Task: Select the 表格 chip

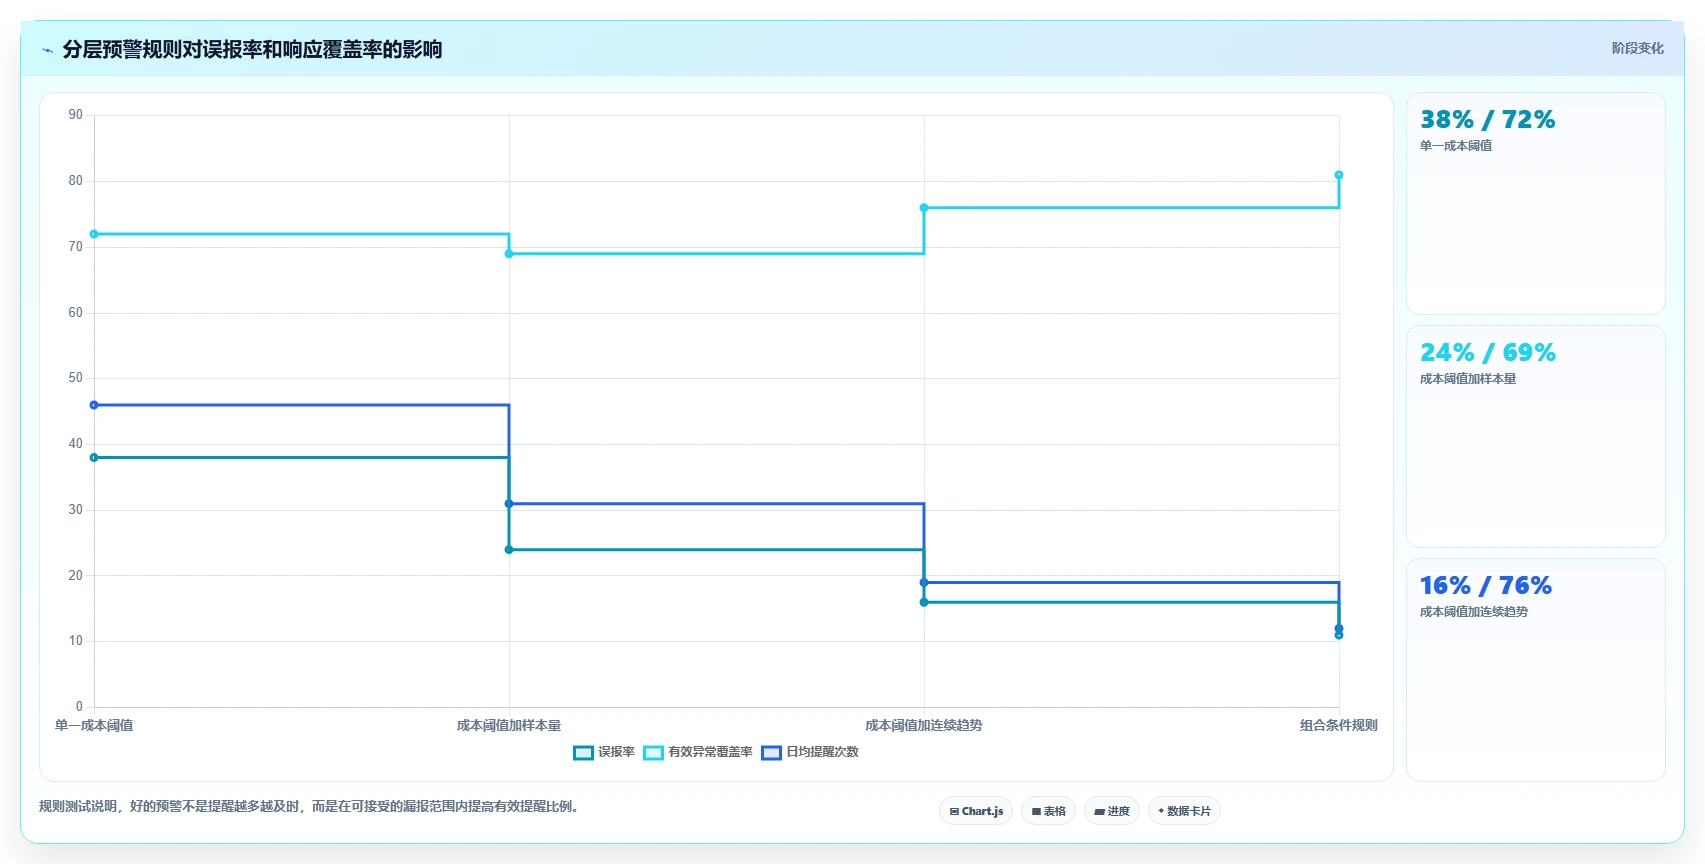Action: (1048, 811)
